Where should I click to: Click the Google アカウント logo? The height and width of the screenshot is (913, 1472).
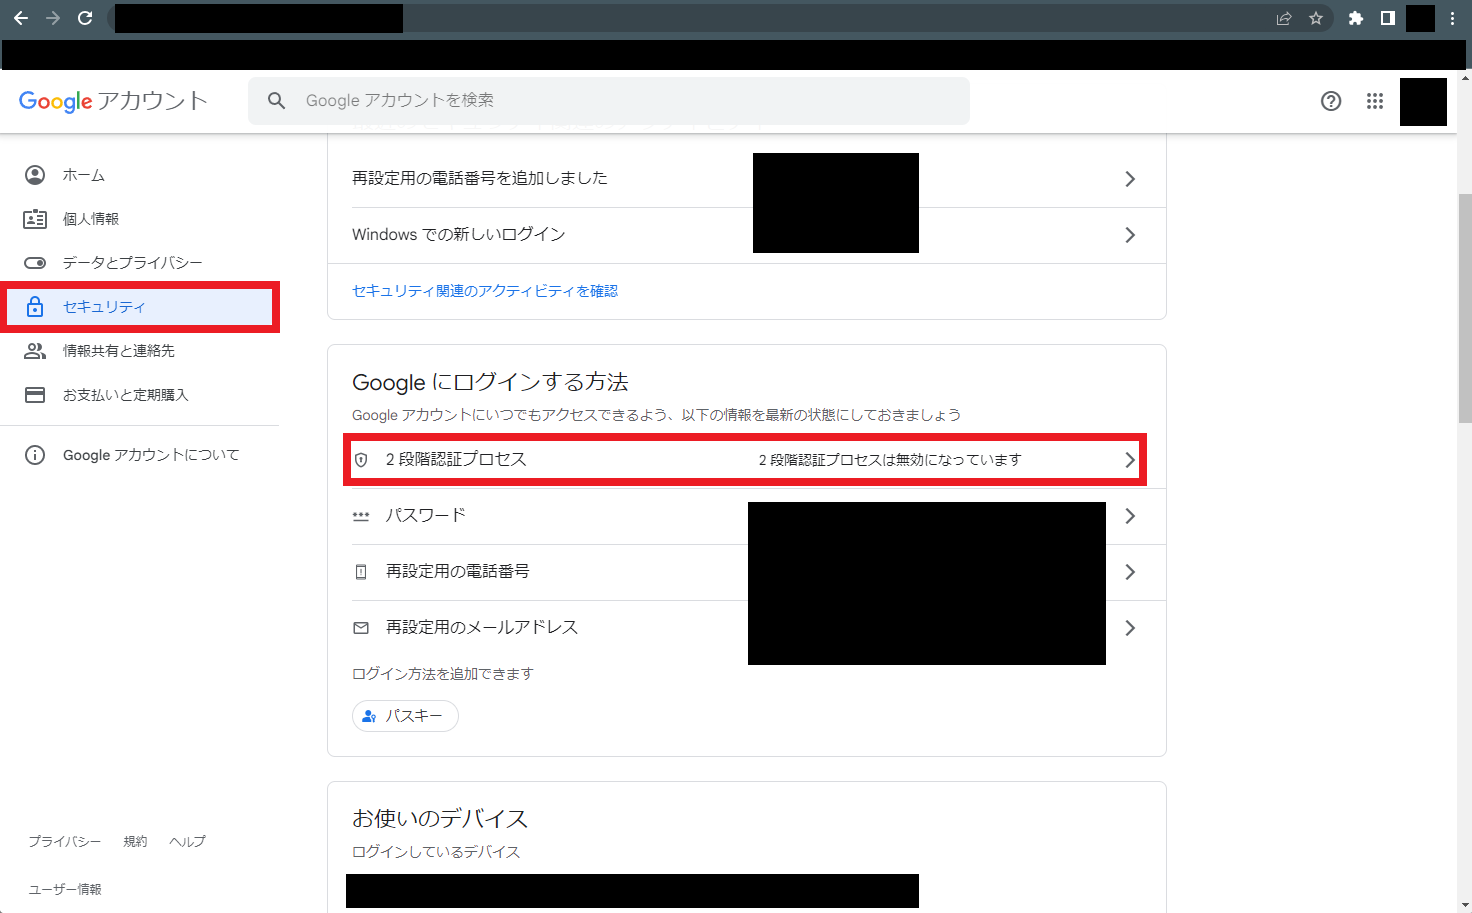(113, 101)
